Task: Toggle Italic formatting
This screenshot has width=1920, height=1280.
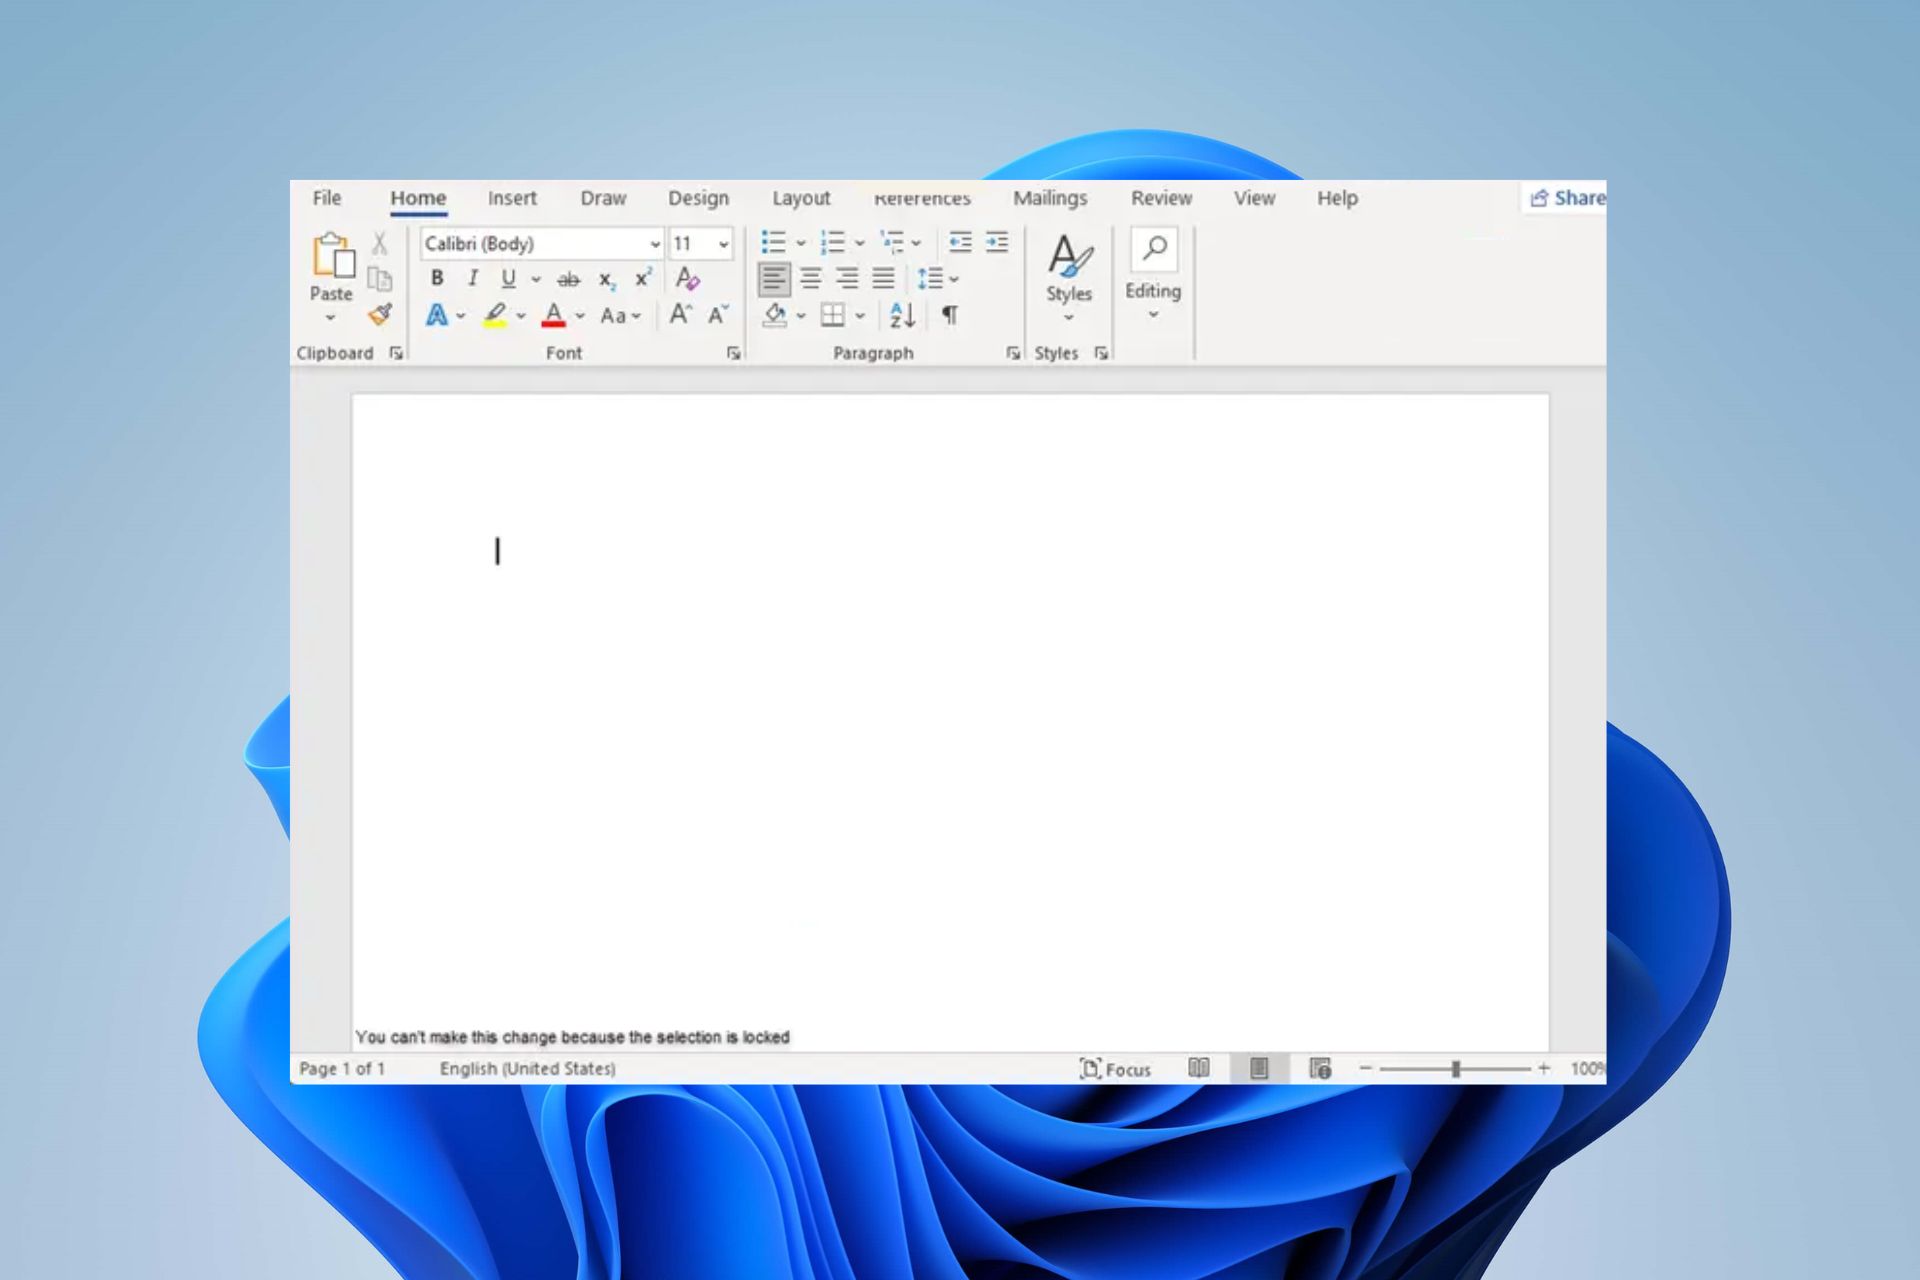Action: click(x=472, y=278)
